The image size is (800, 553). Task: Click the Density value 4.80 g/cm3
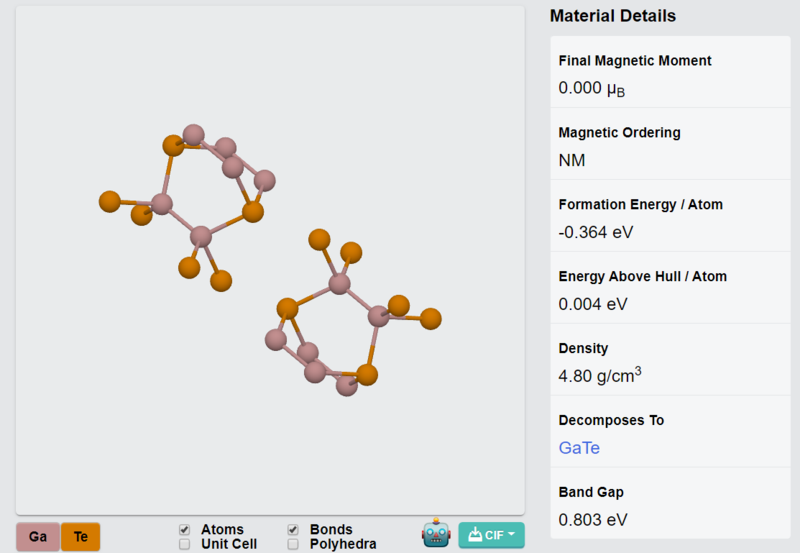point(600,375)
